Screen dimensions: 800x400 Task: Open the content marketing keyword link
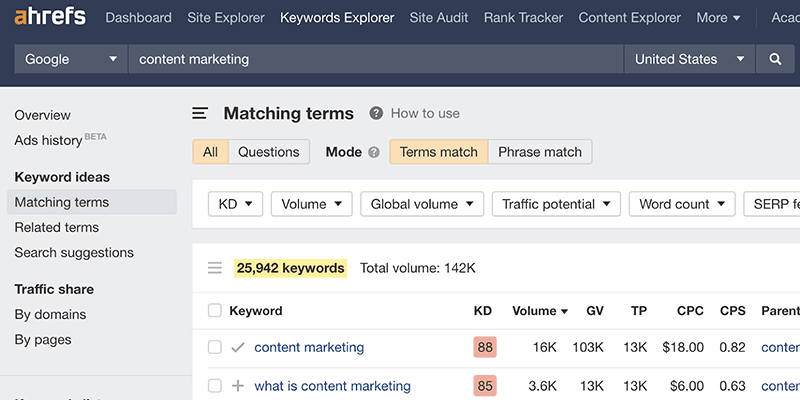[x=309, y=347]
